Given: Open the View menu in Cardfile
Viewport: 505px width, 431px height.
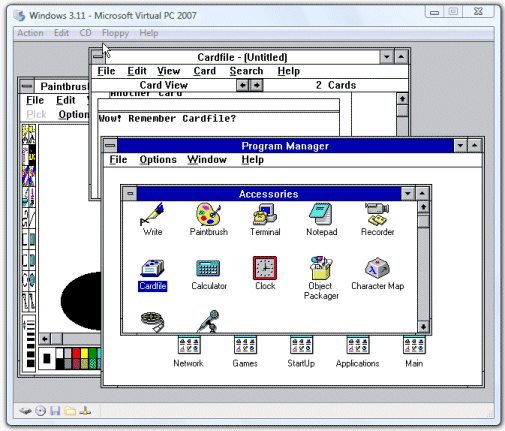Looking at the screenshot, I should click(169, 71).
